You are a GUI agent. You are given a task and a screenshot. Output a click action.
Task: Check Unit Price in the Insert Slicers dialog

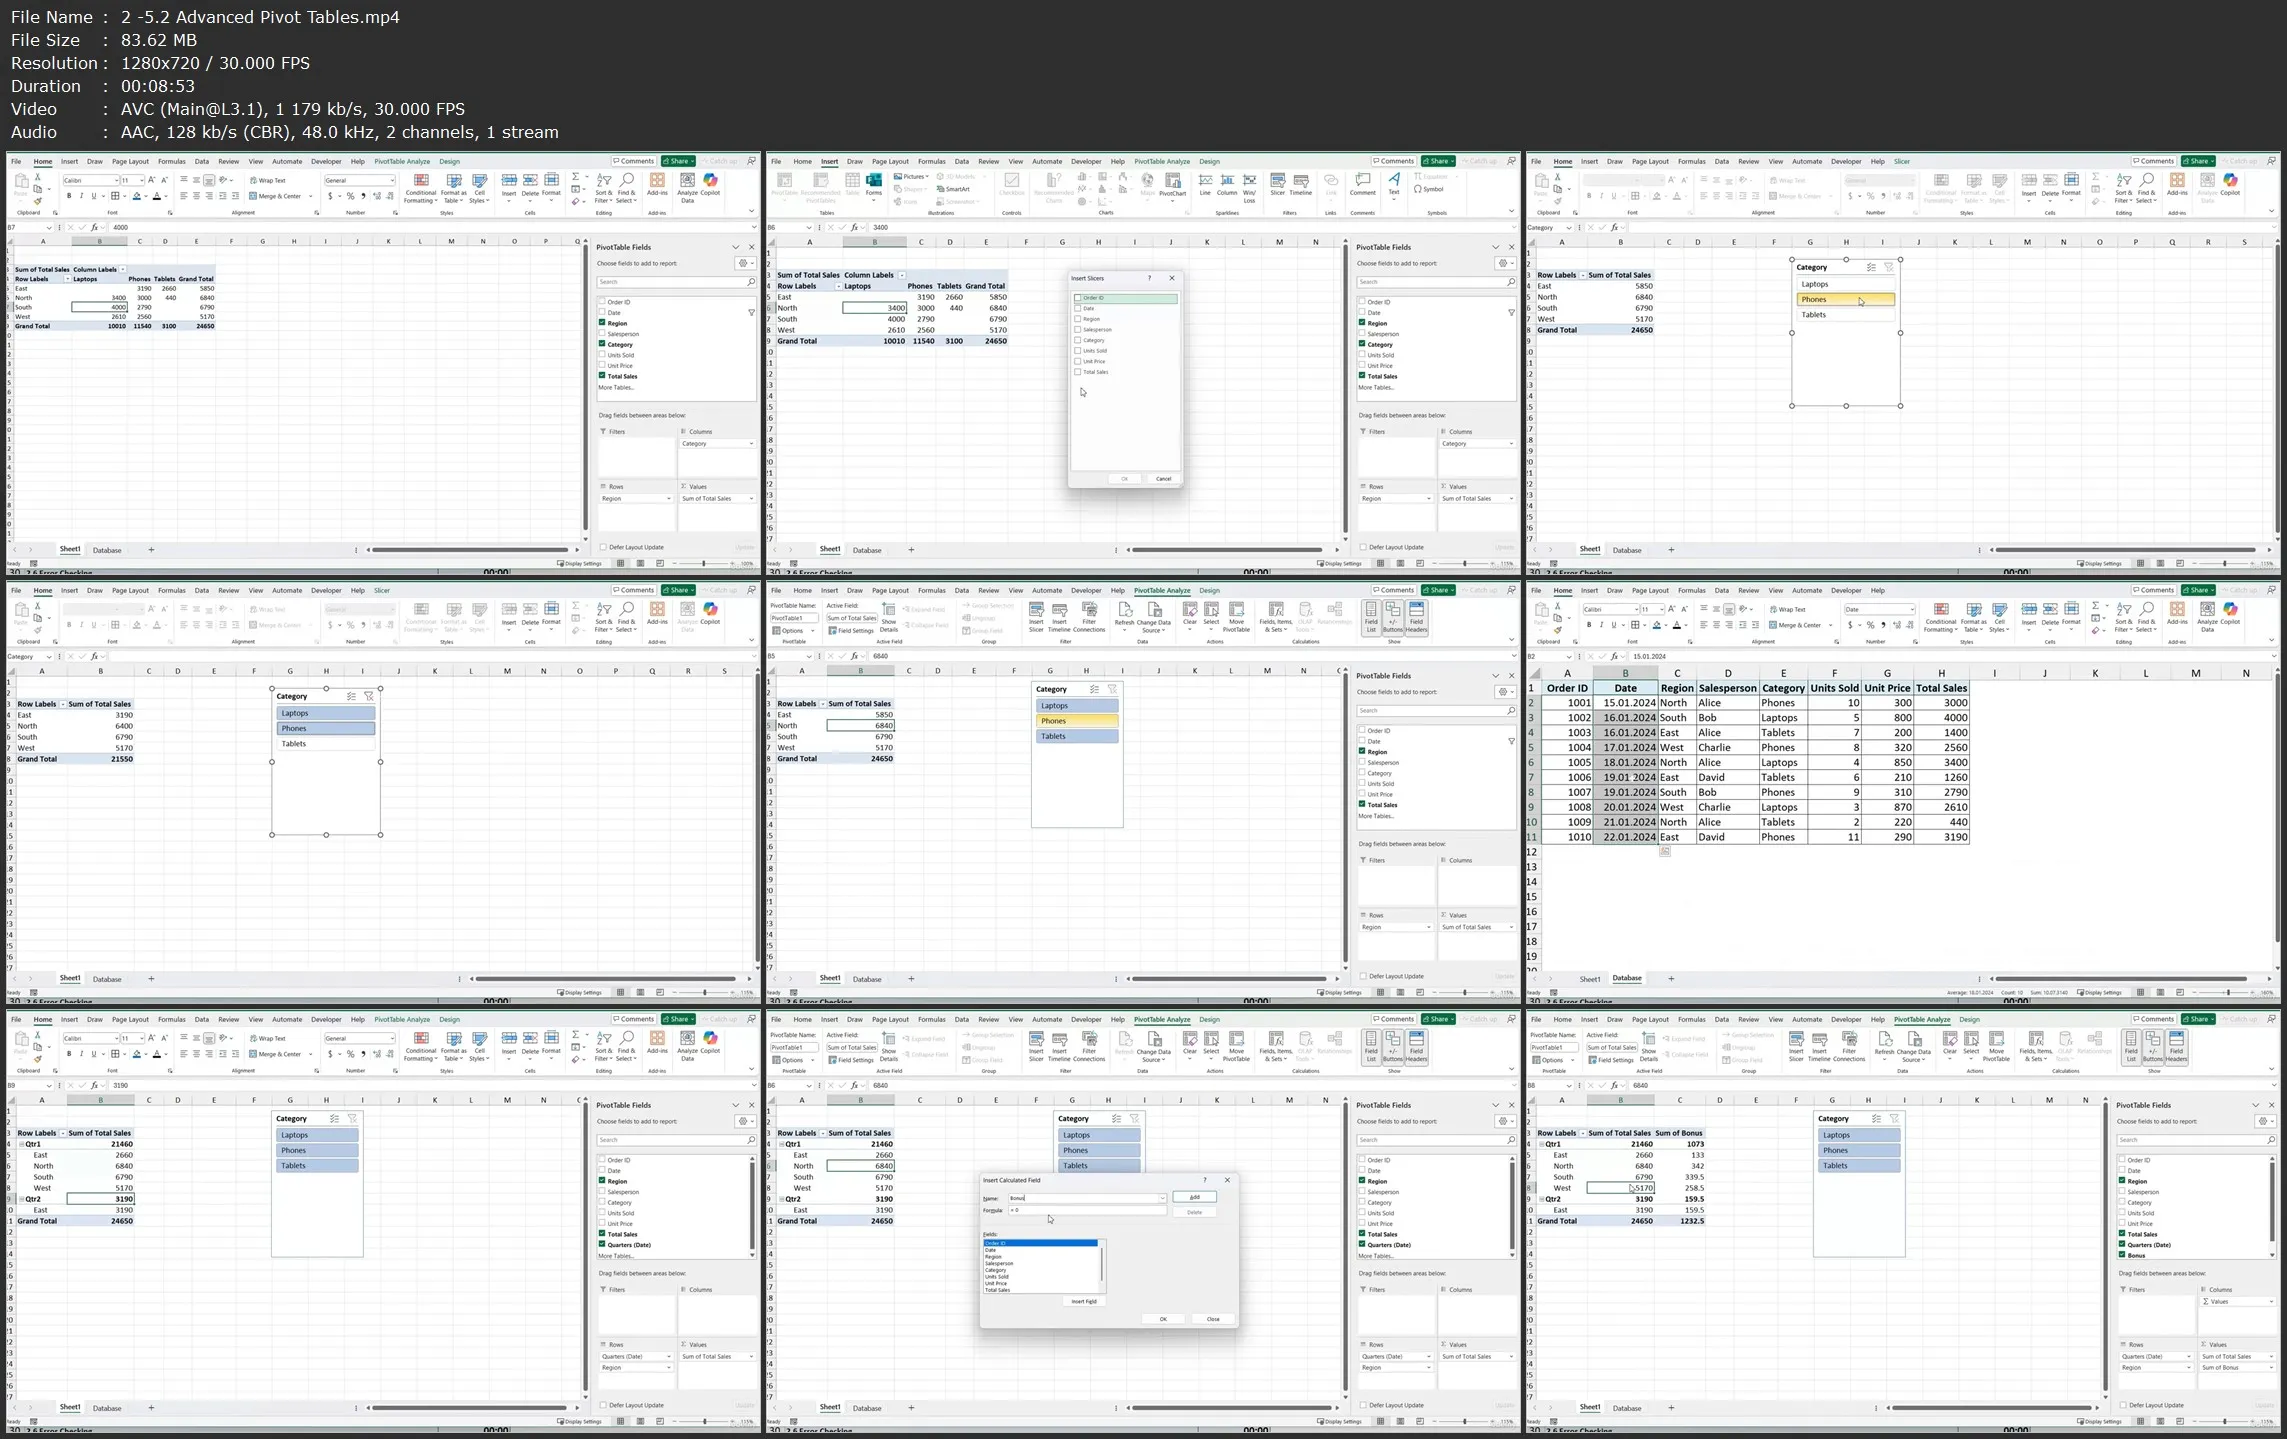pos(1078,361)
